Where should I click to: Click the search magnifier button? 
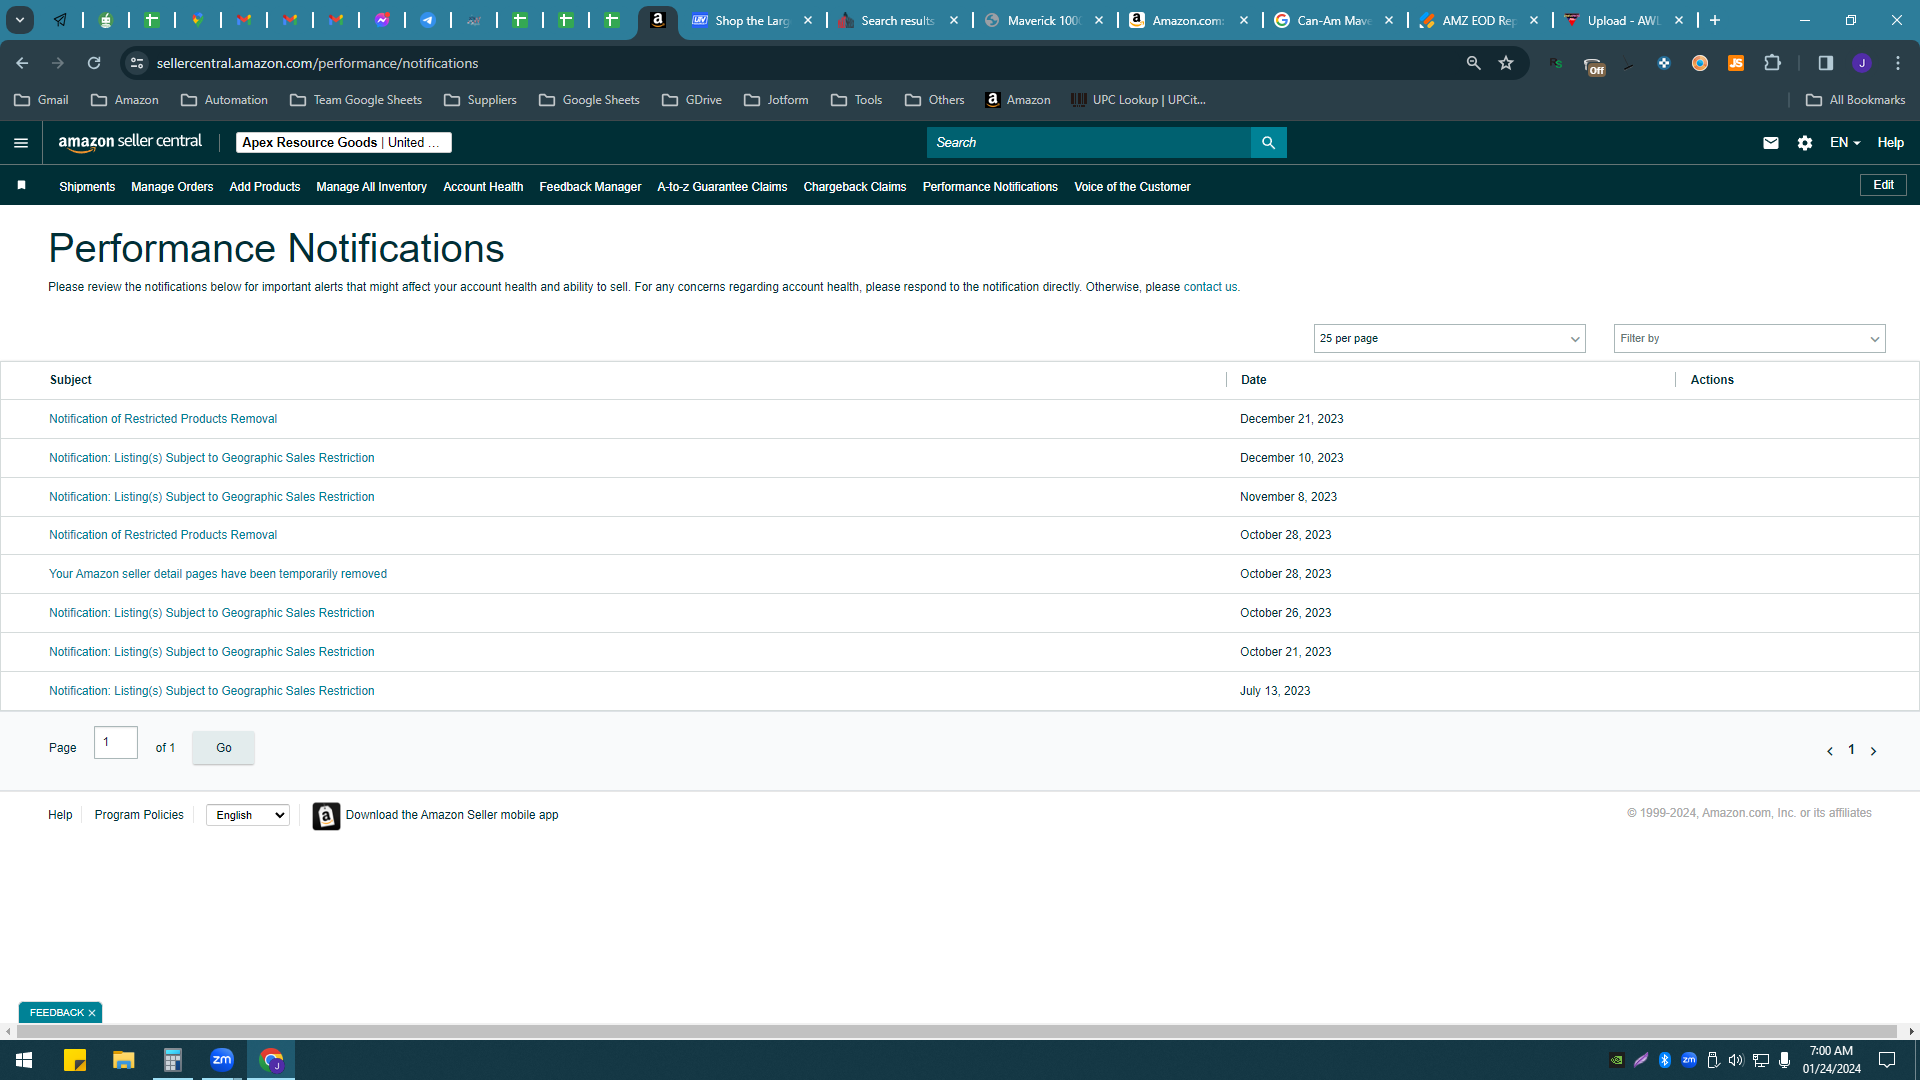pyautogui.click(x=1268, y=143)
